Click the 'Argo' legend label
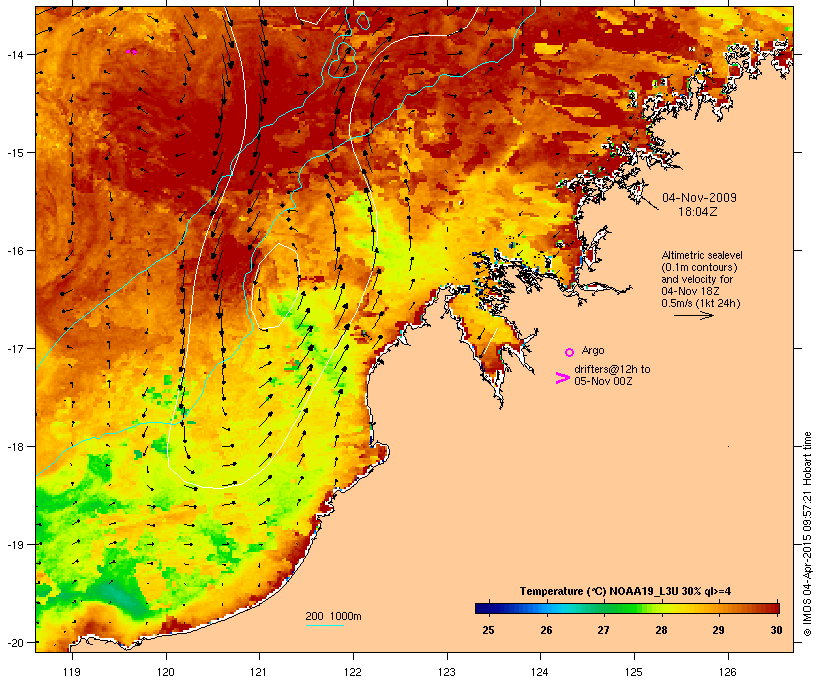 593,350
